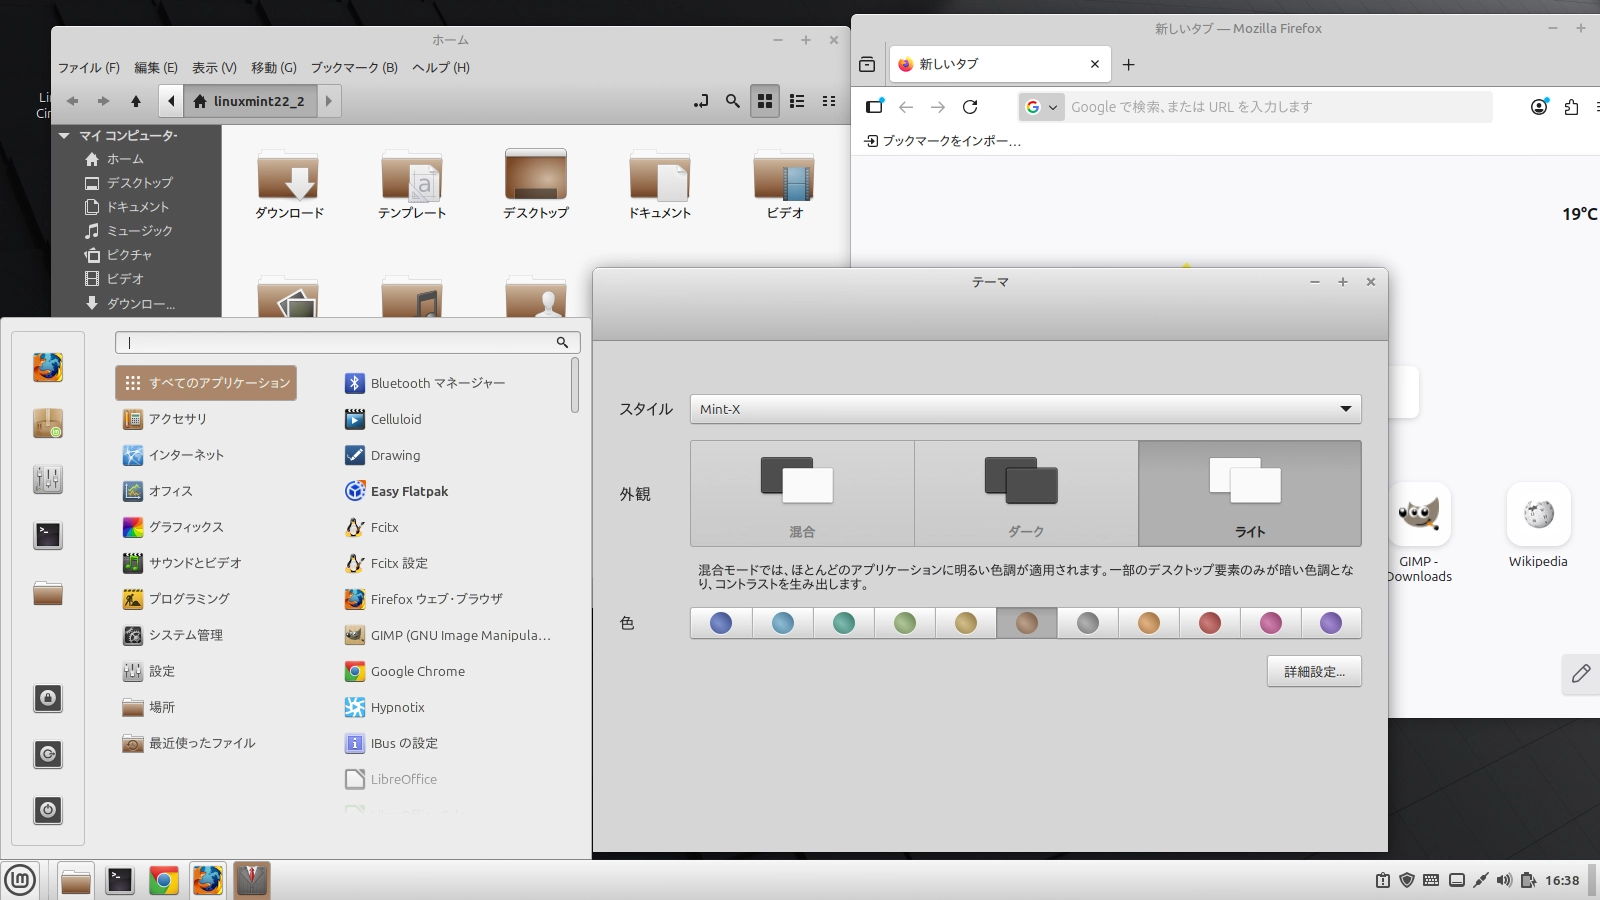The height and width of the screenshot is (900, 1600).
Task: Toggle location entry icon in file manager toolbar
Action: click(x=701, y=101)
